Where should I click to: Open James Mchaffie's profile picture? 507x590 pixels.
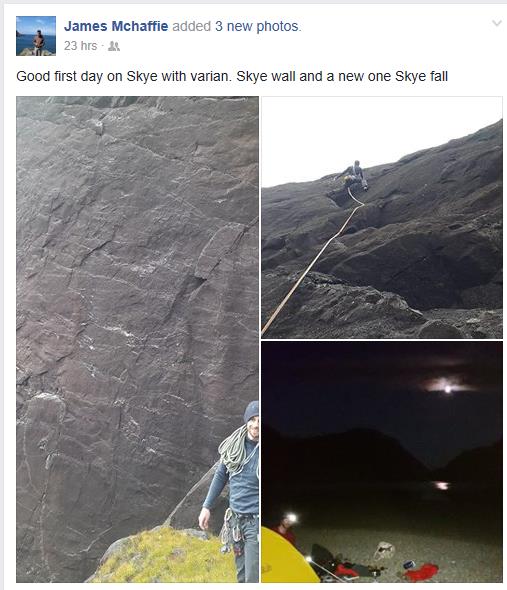click(x=36, y=36)
